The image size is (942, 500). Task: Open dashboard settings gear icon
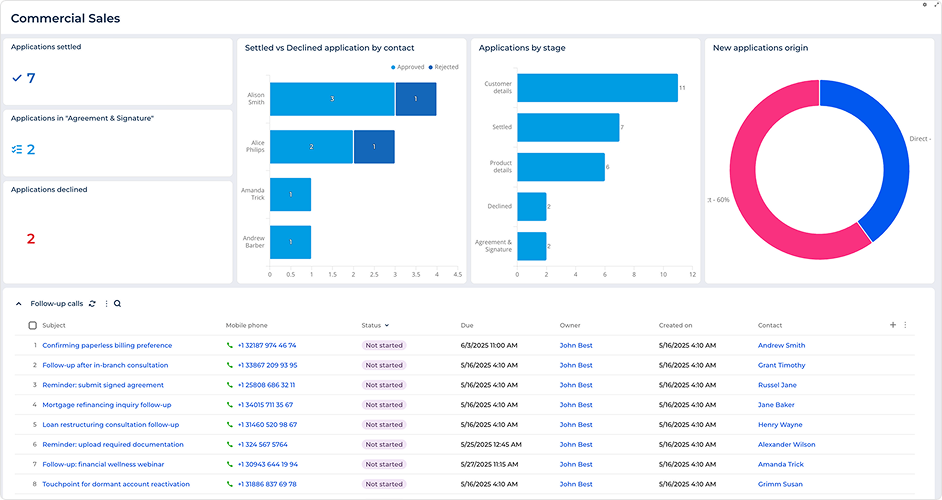click(x=924, y=5)
